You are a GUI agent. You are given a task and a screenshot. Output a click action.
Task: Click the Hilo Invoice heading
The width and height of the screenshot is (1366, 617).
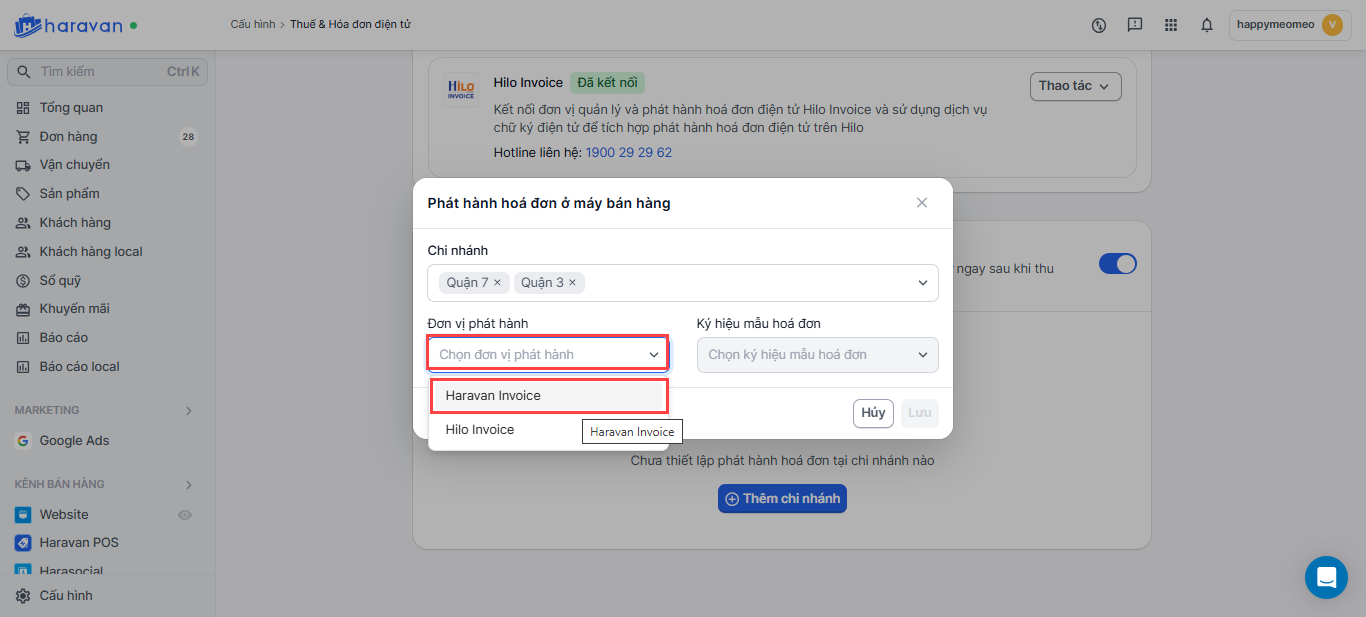pos(528,82)
